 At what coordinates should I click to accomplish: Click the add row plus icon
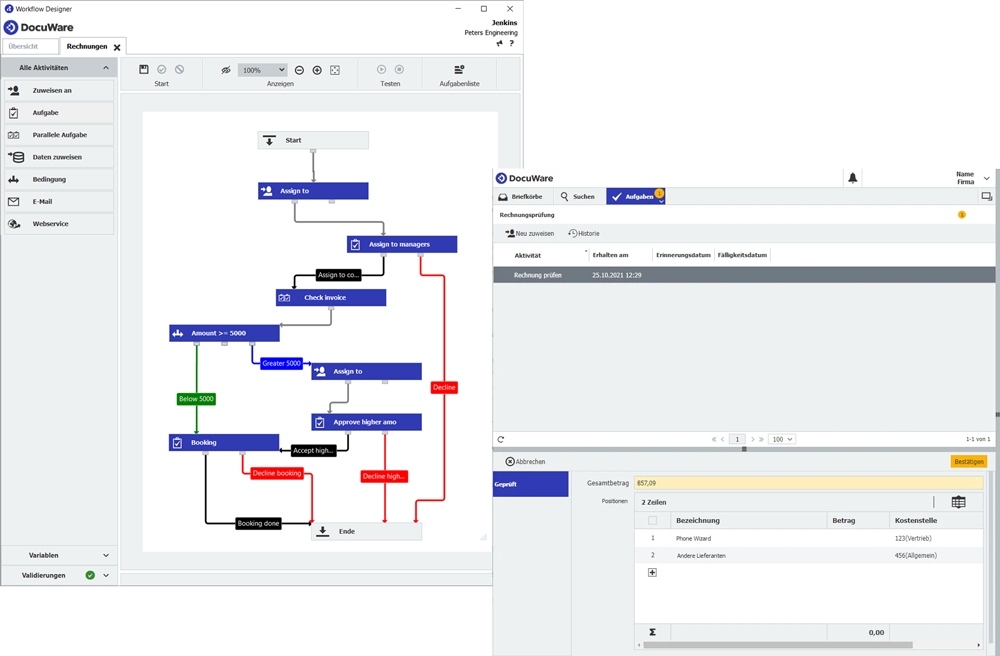pos(652,572)
